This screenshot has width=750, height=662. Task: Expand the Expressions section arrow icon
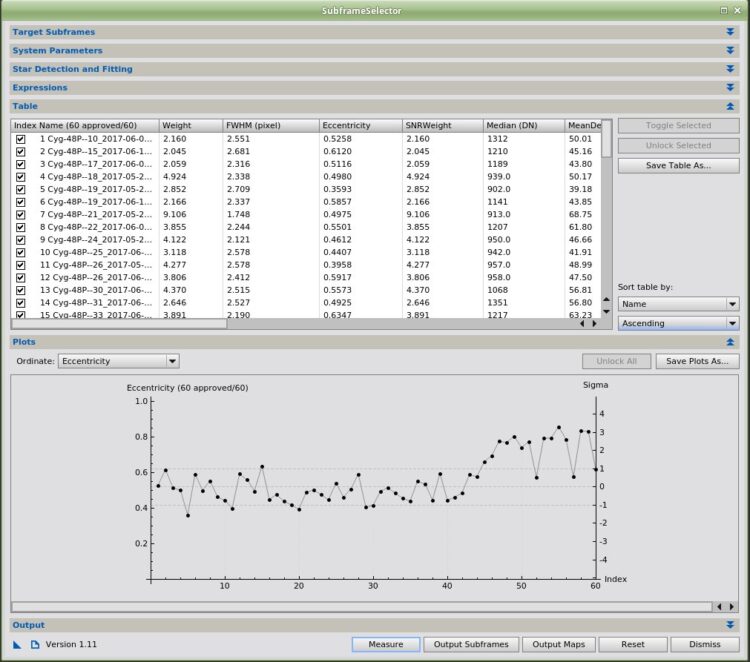(730, 88)
